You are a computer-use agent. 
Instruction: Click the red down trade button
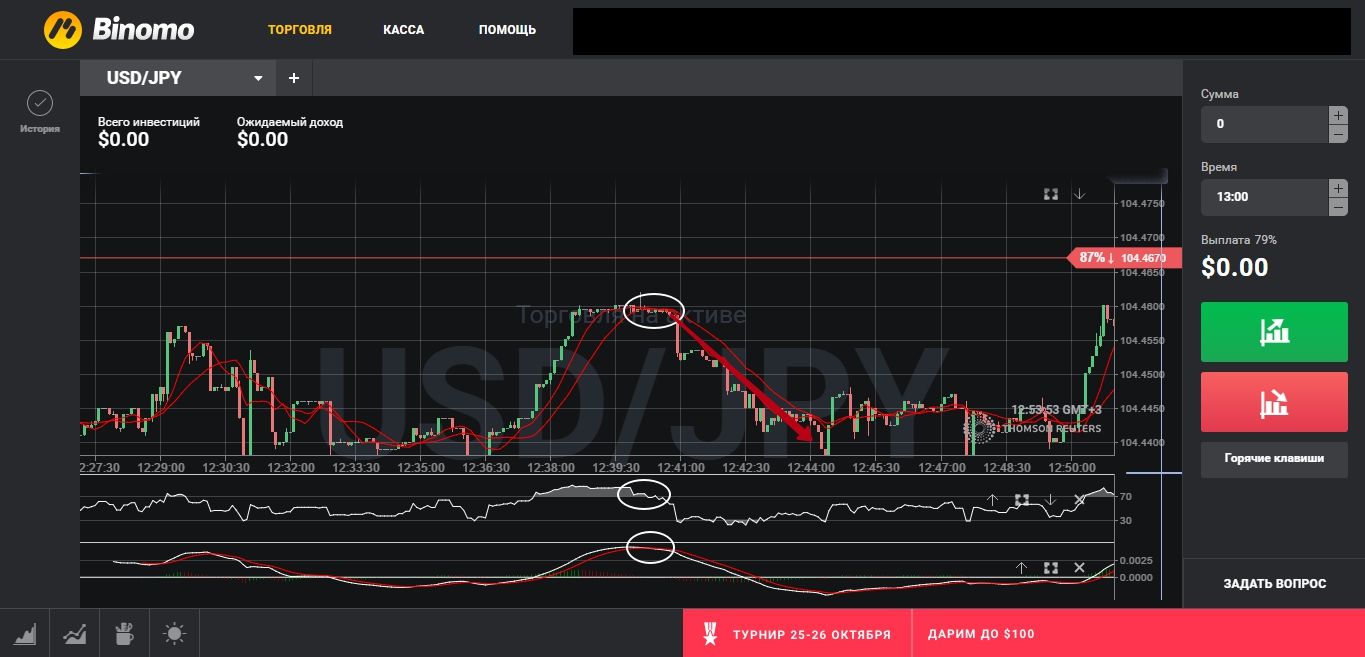1274,402
